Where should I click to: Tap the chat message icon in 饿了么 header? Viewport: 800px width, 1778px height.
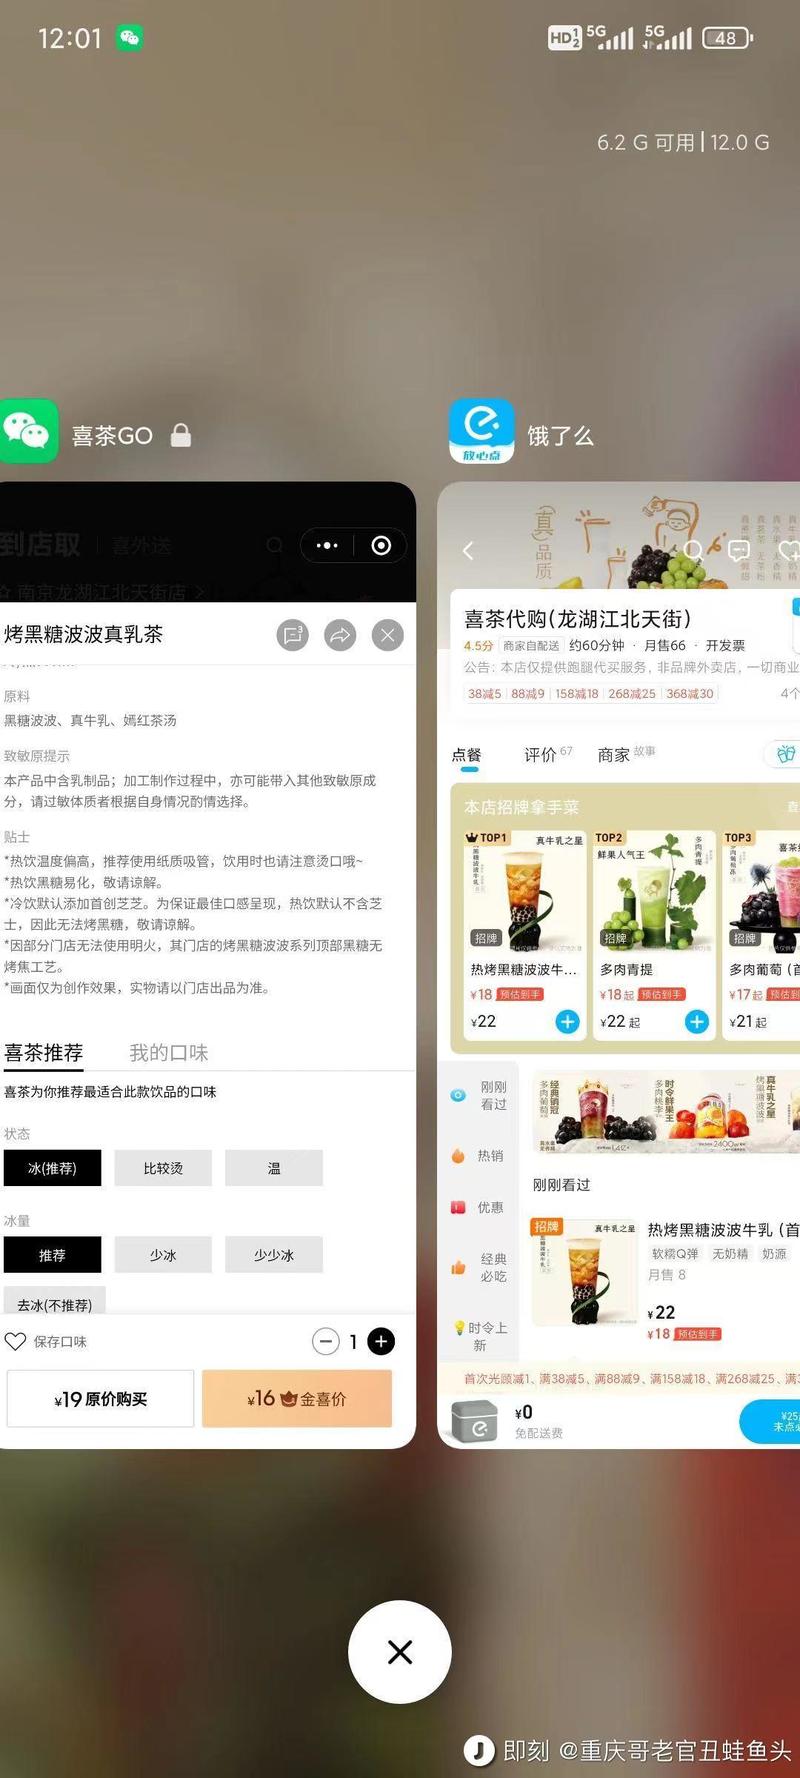[739, 550]
